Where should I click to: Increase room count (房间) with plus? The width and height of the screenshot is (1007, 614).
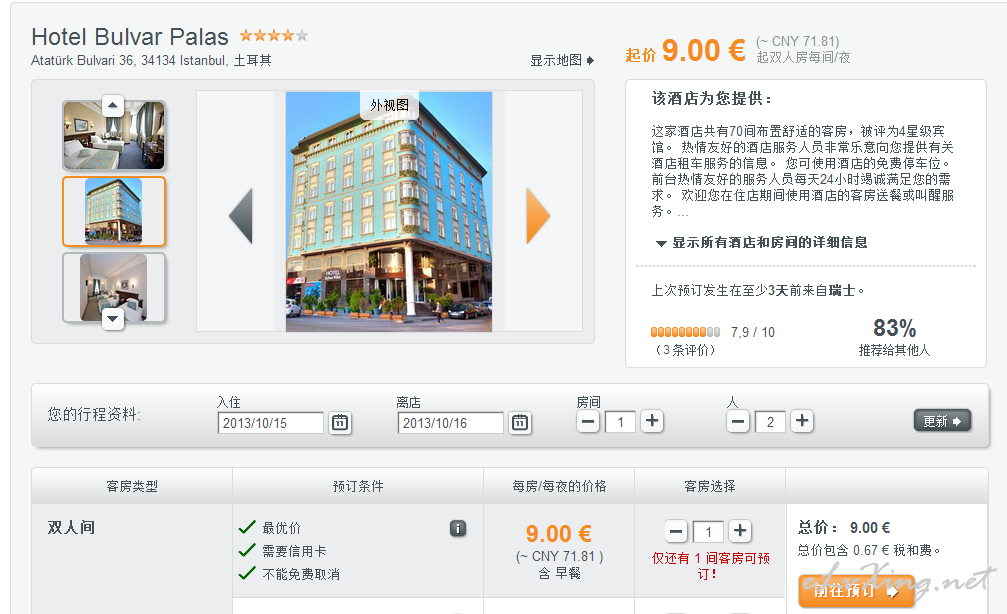(x=652, y=421)
